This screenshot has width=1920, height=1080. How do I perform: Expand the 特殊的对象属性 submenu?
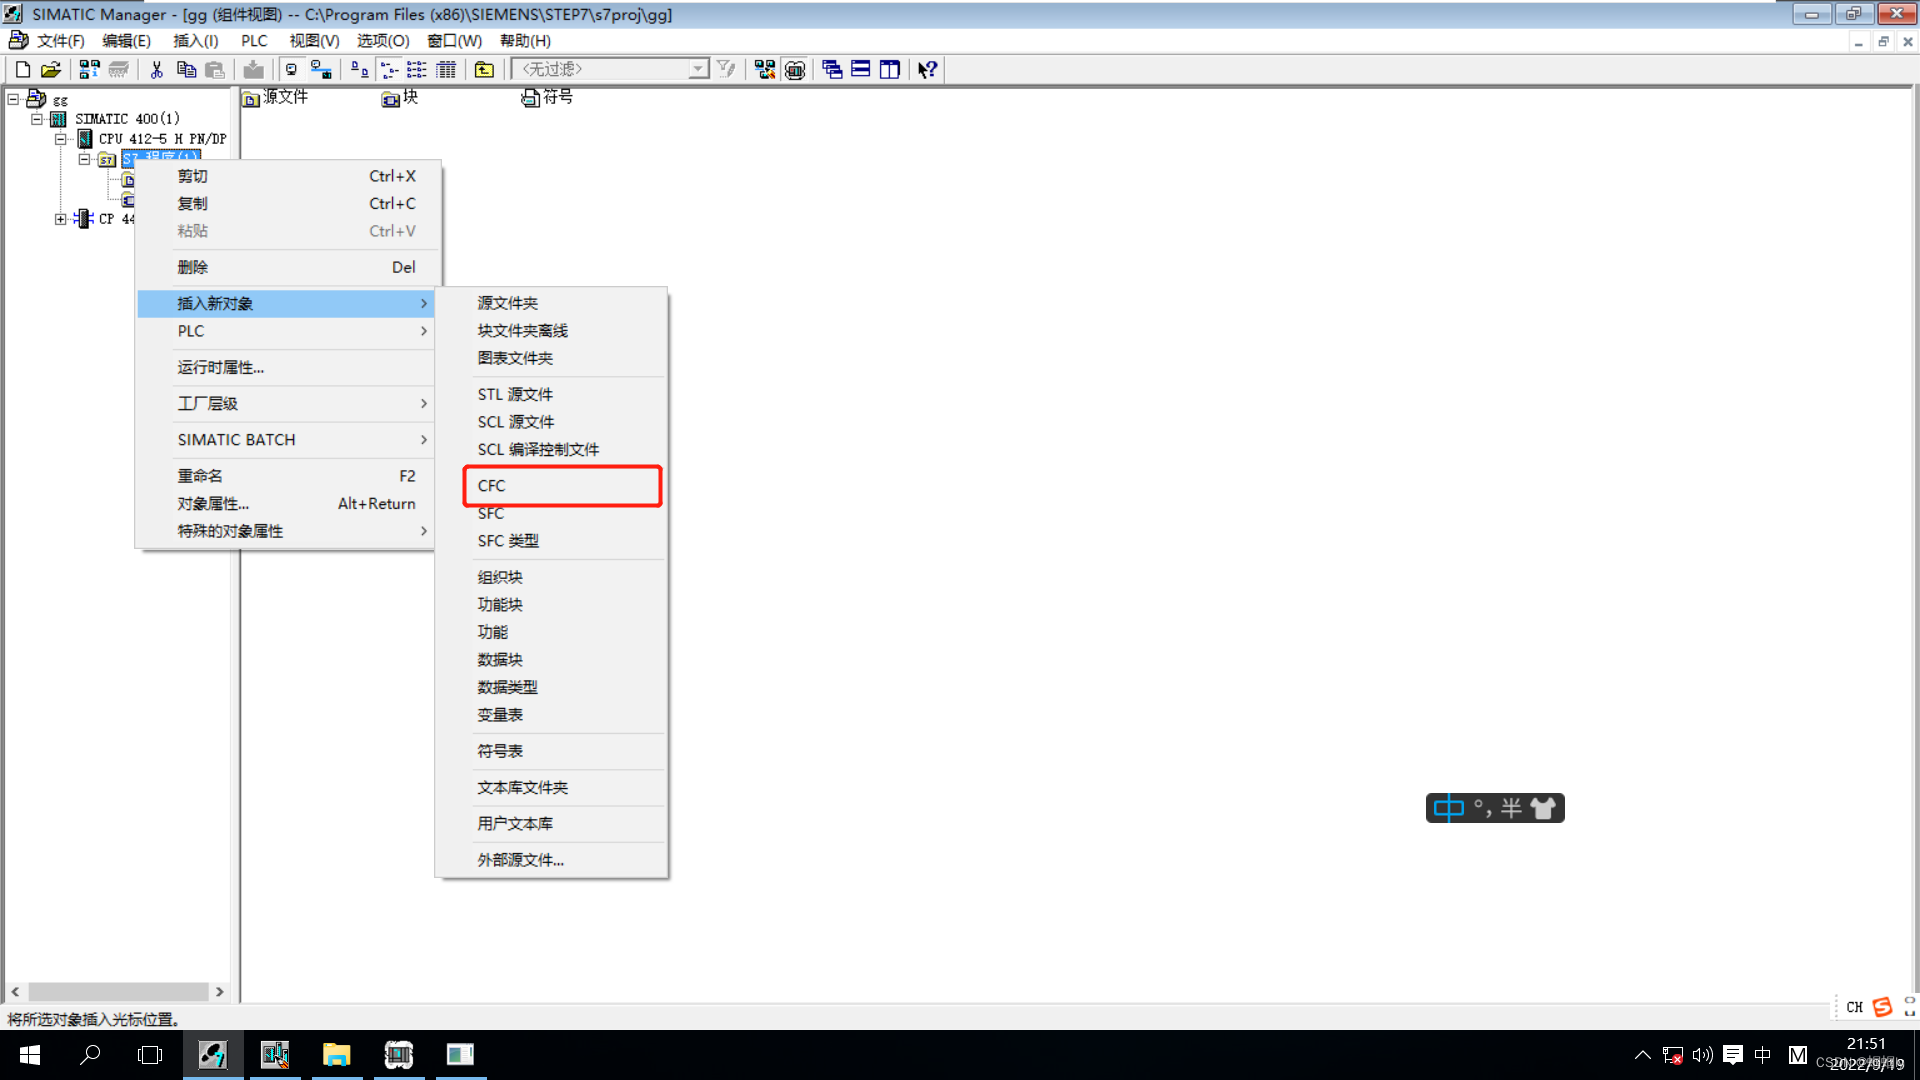pyautogui.click(x=286, y=531)
